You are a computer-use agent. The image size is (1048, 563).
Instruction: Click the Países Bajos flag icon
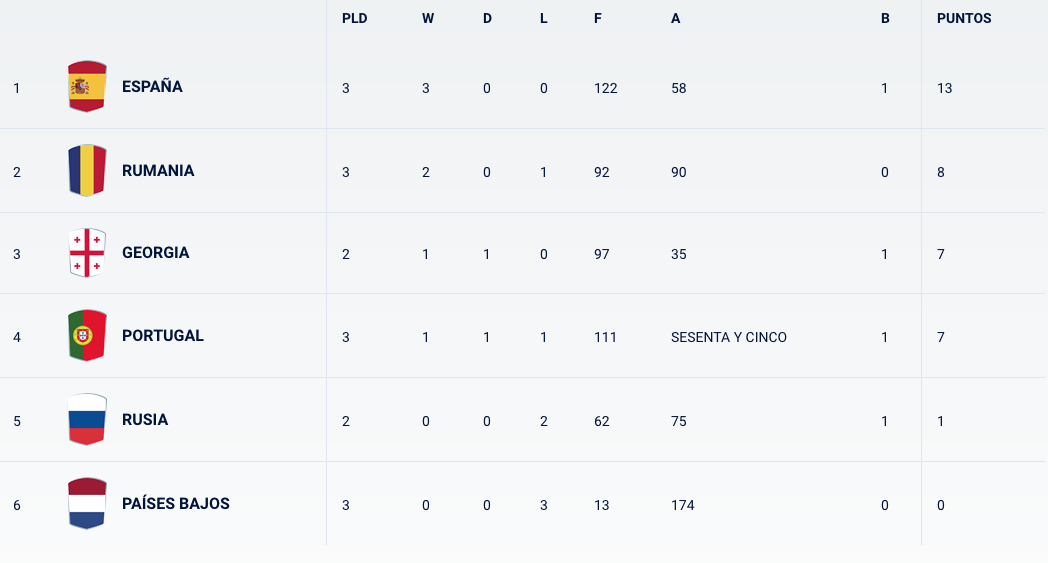[x=87, y=503]
